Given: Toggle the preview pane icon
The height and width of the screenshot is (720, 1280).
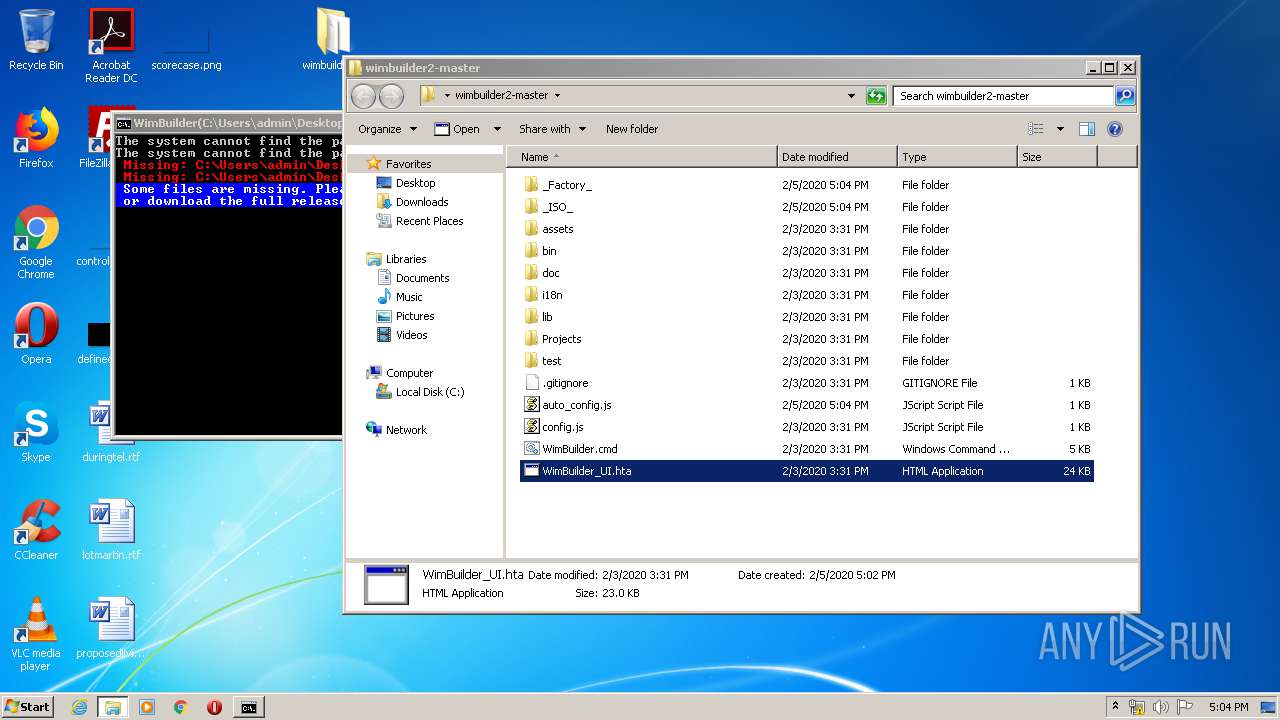Looking at the screenshot, I should 1087,129.
